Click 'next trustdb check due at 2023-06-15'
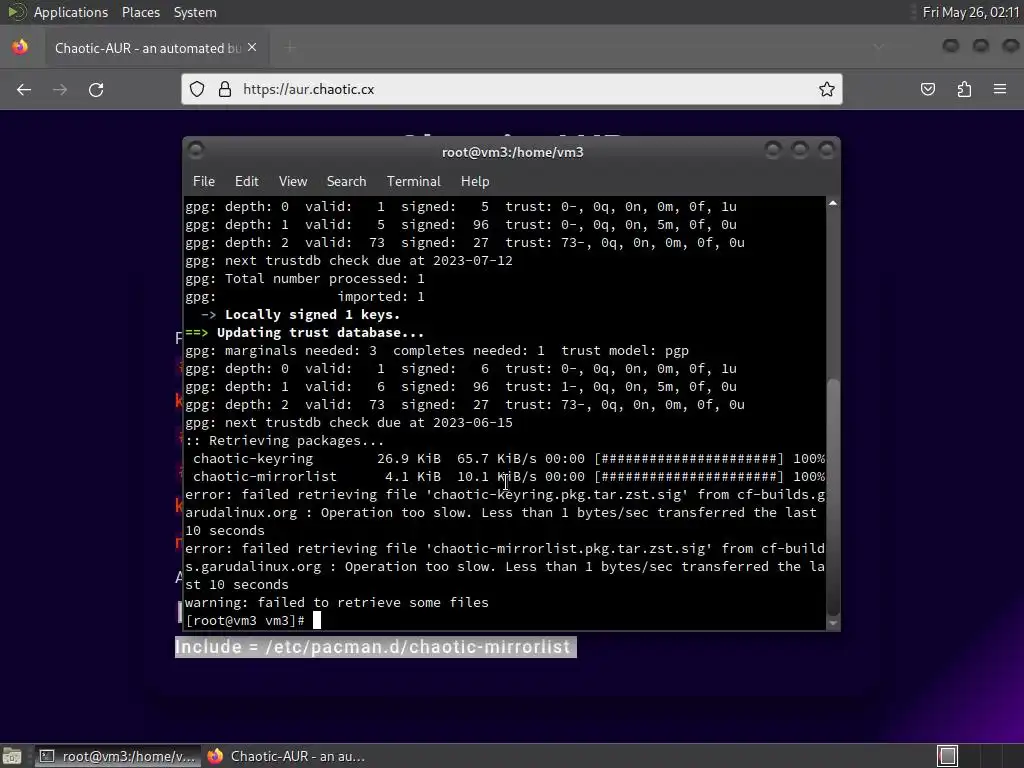Viewport: 1024px width, 768px height. [x=369, y=423]
